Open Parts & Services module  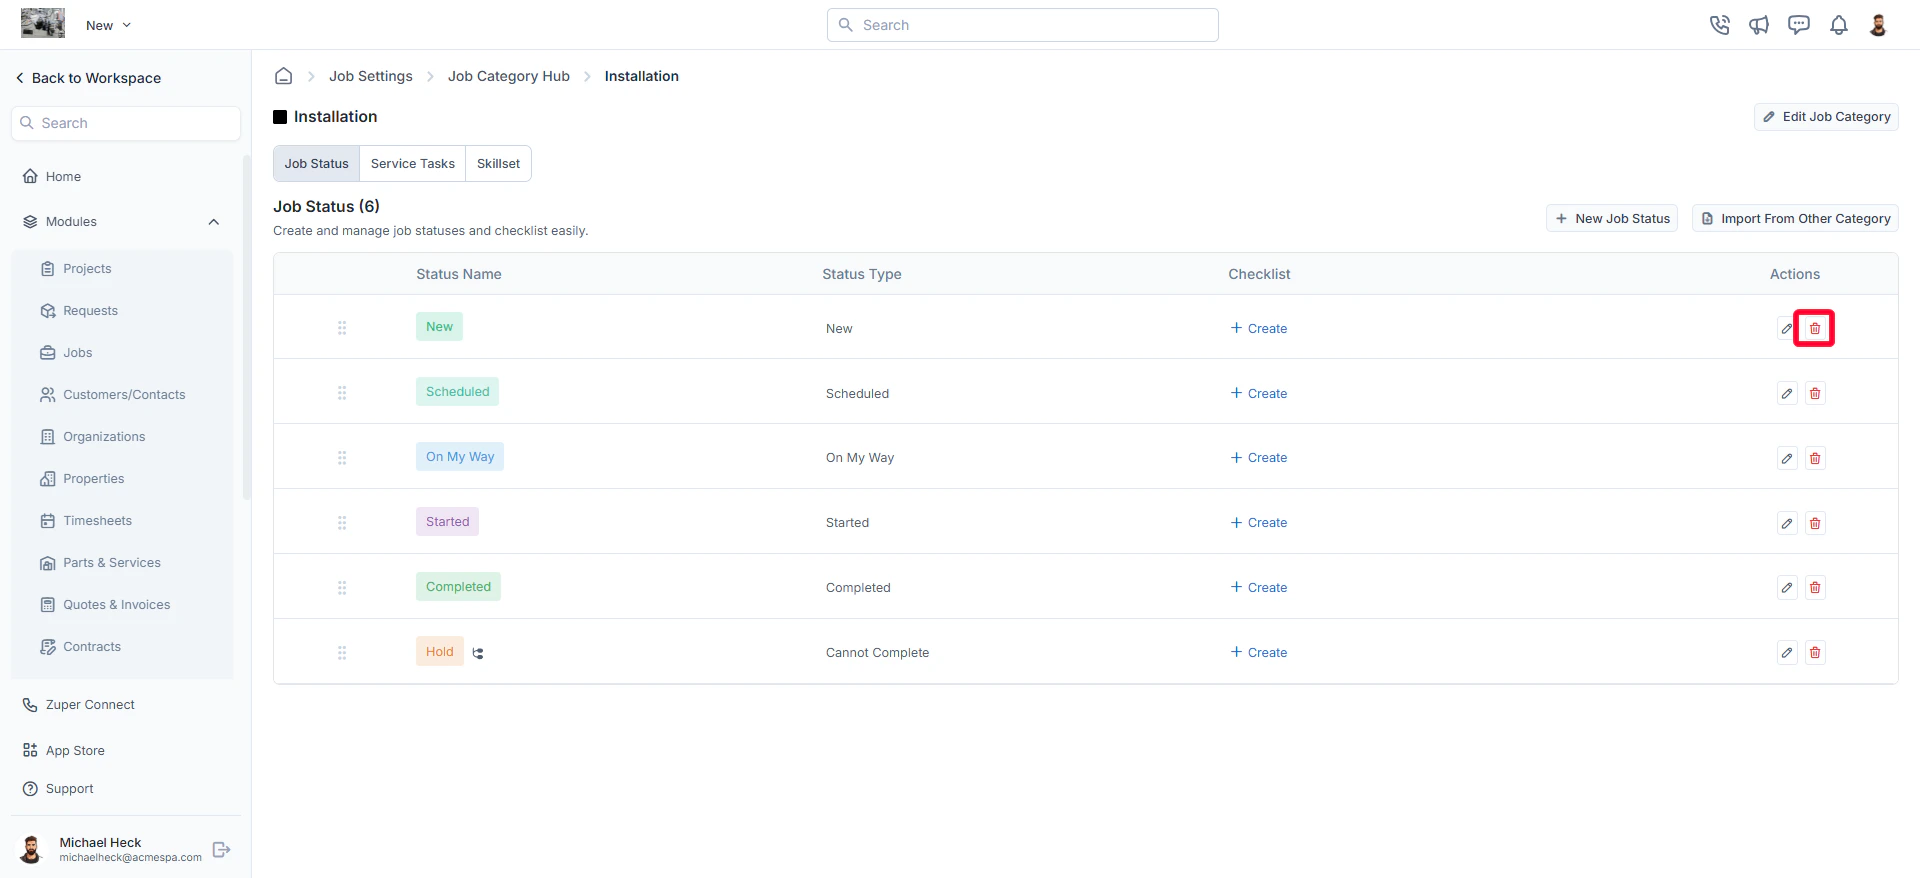(x=100, y=563)
